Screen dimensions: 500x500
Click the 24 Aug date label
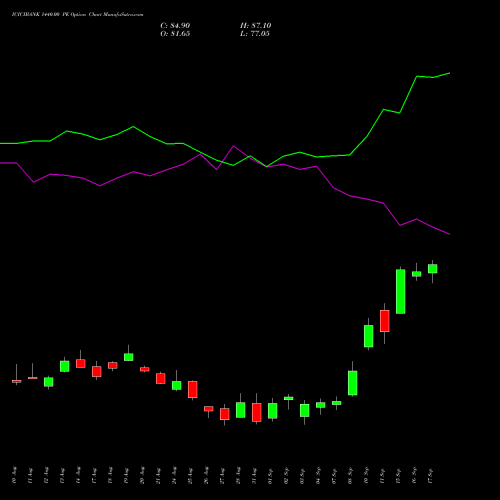[x=174, y=476]
